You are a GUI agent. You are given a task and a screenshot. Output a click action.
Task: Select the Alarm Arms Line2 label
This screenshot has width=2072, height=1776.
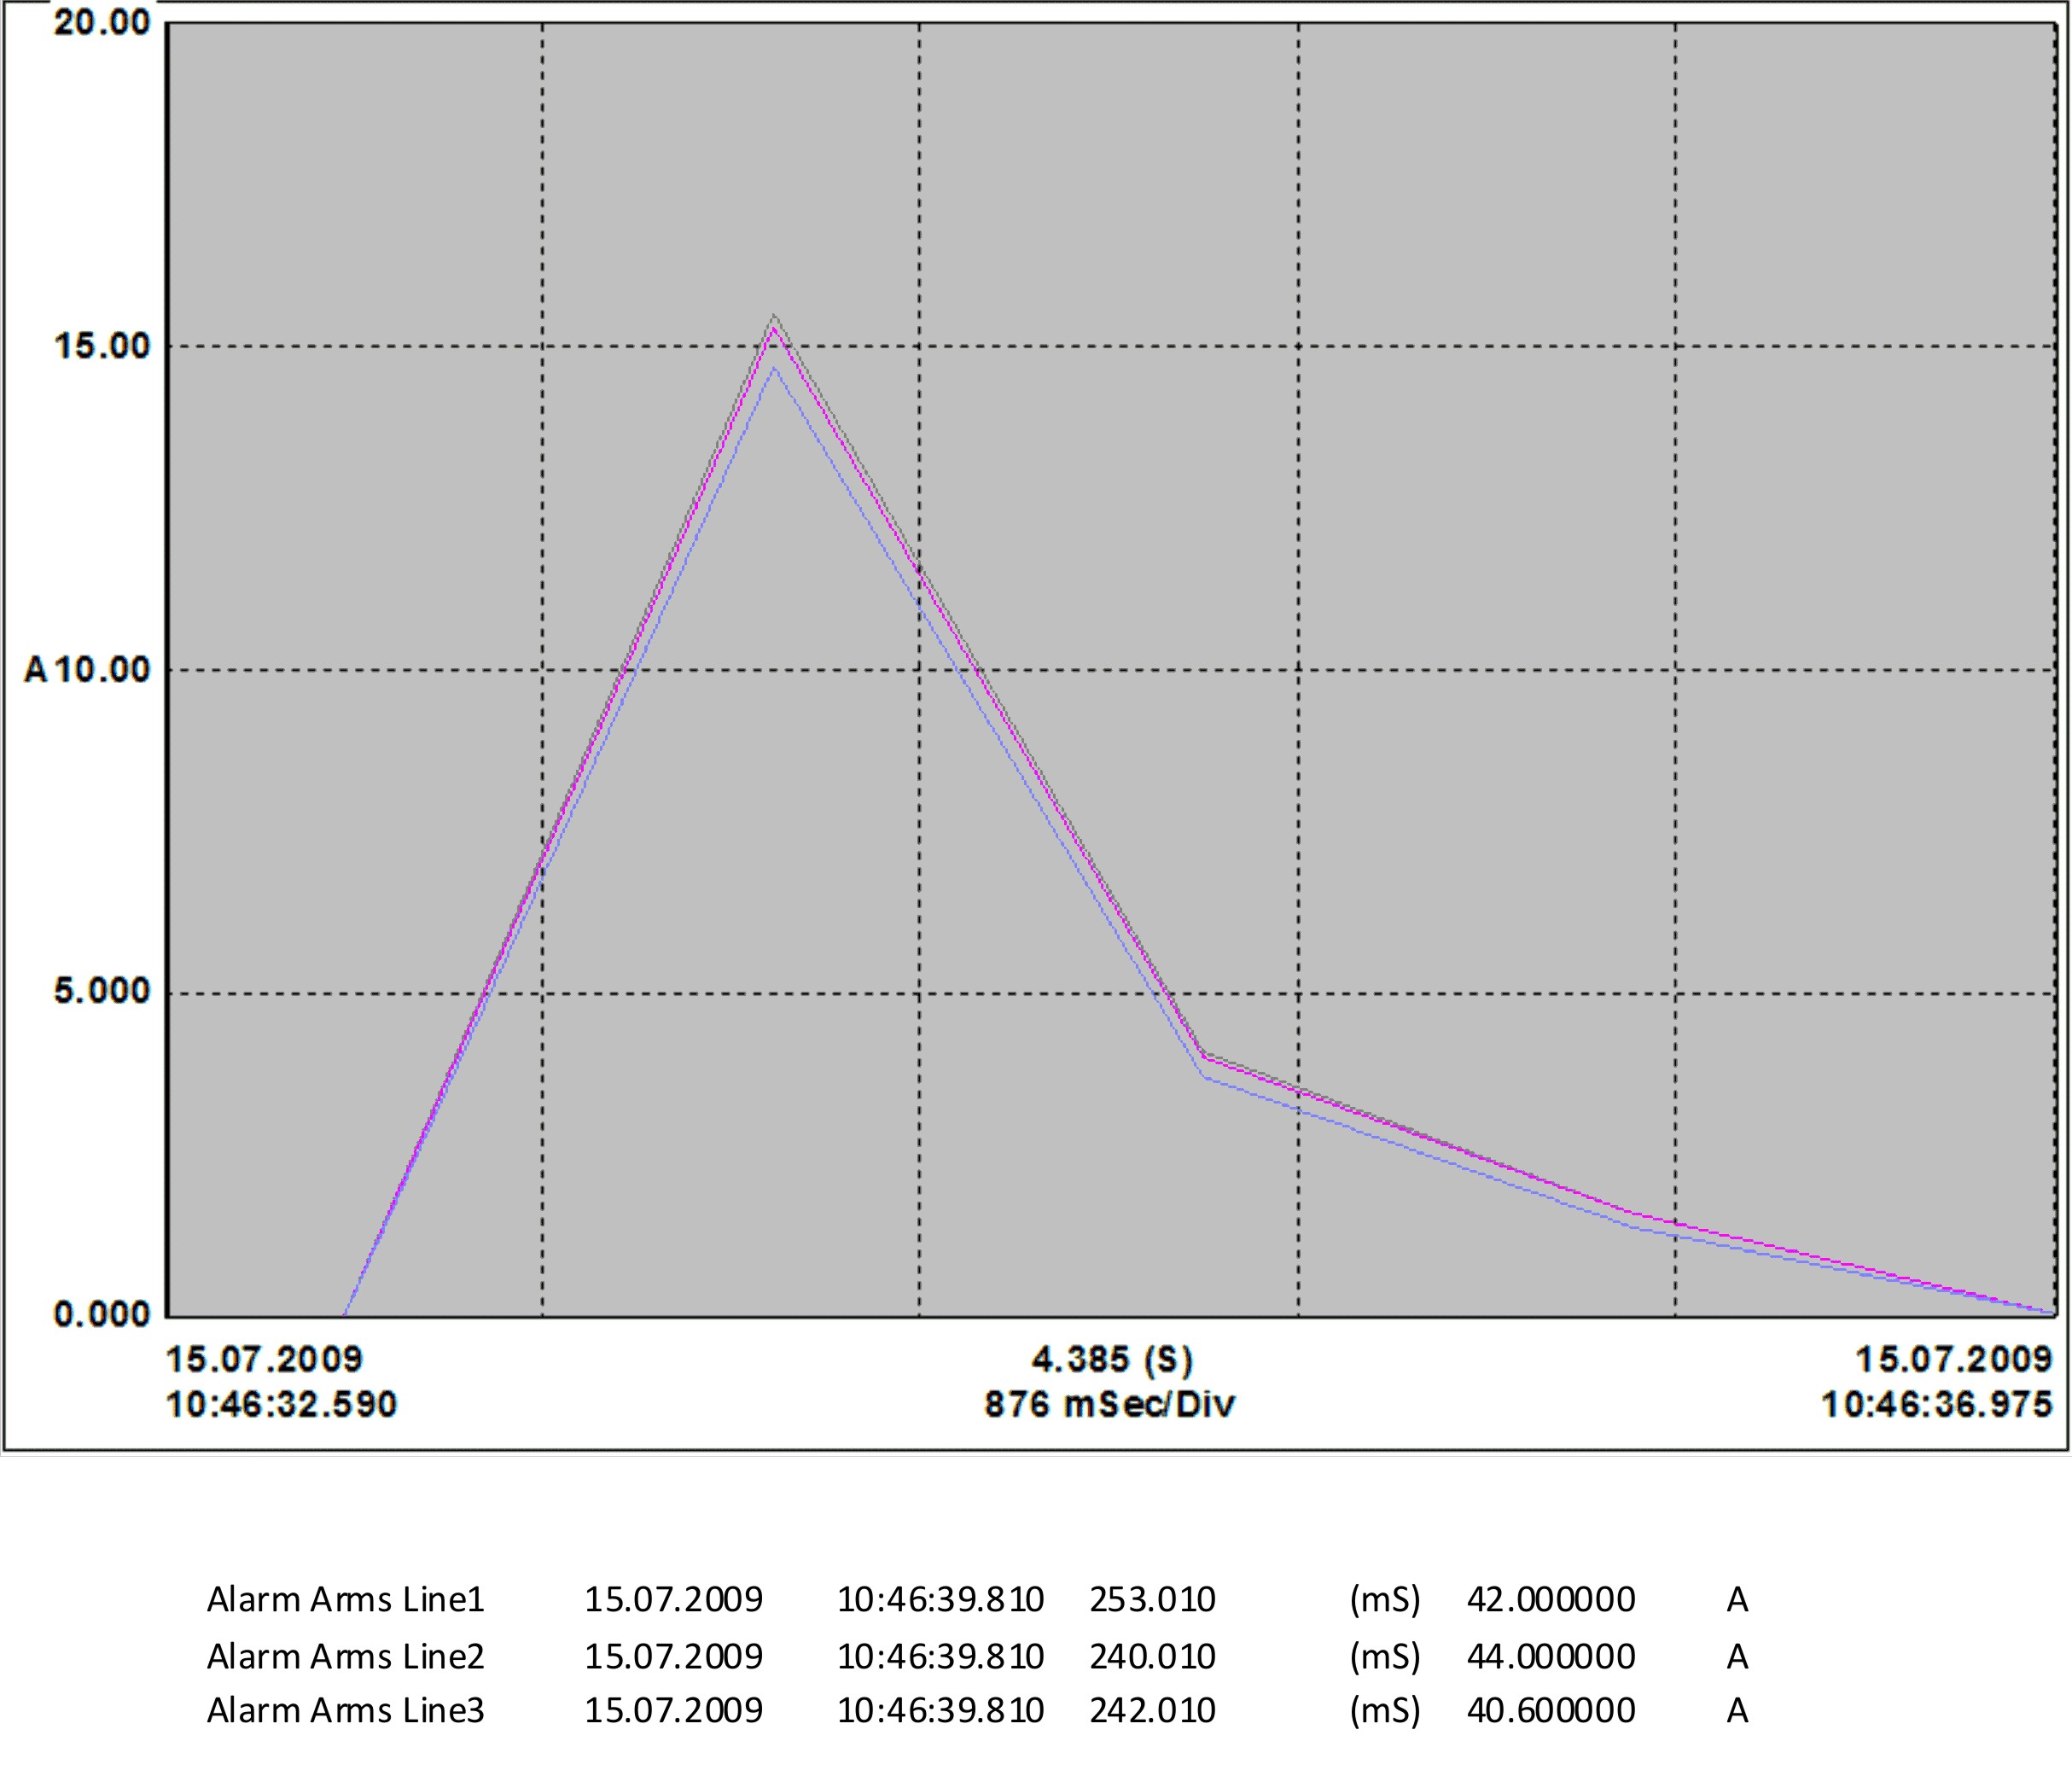click(x=346, y=1657)
